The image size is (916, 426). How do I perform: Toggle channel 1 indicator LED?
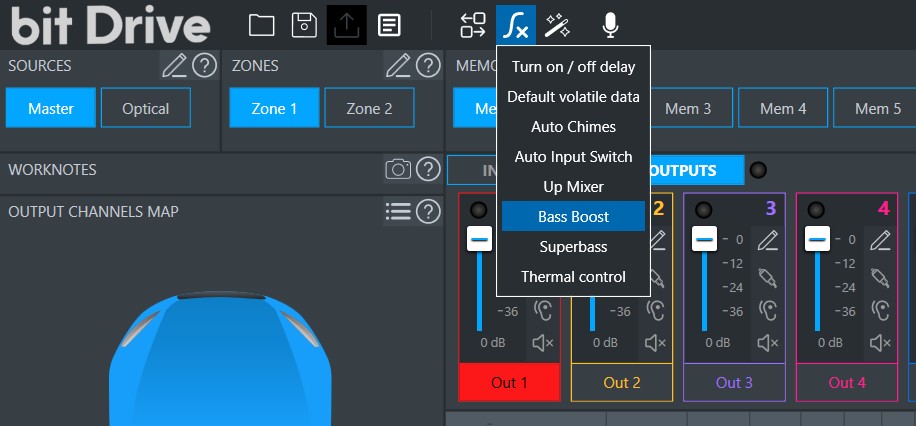coord(478,210)
